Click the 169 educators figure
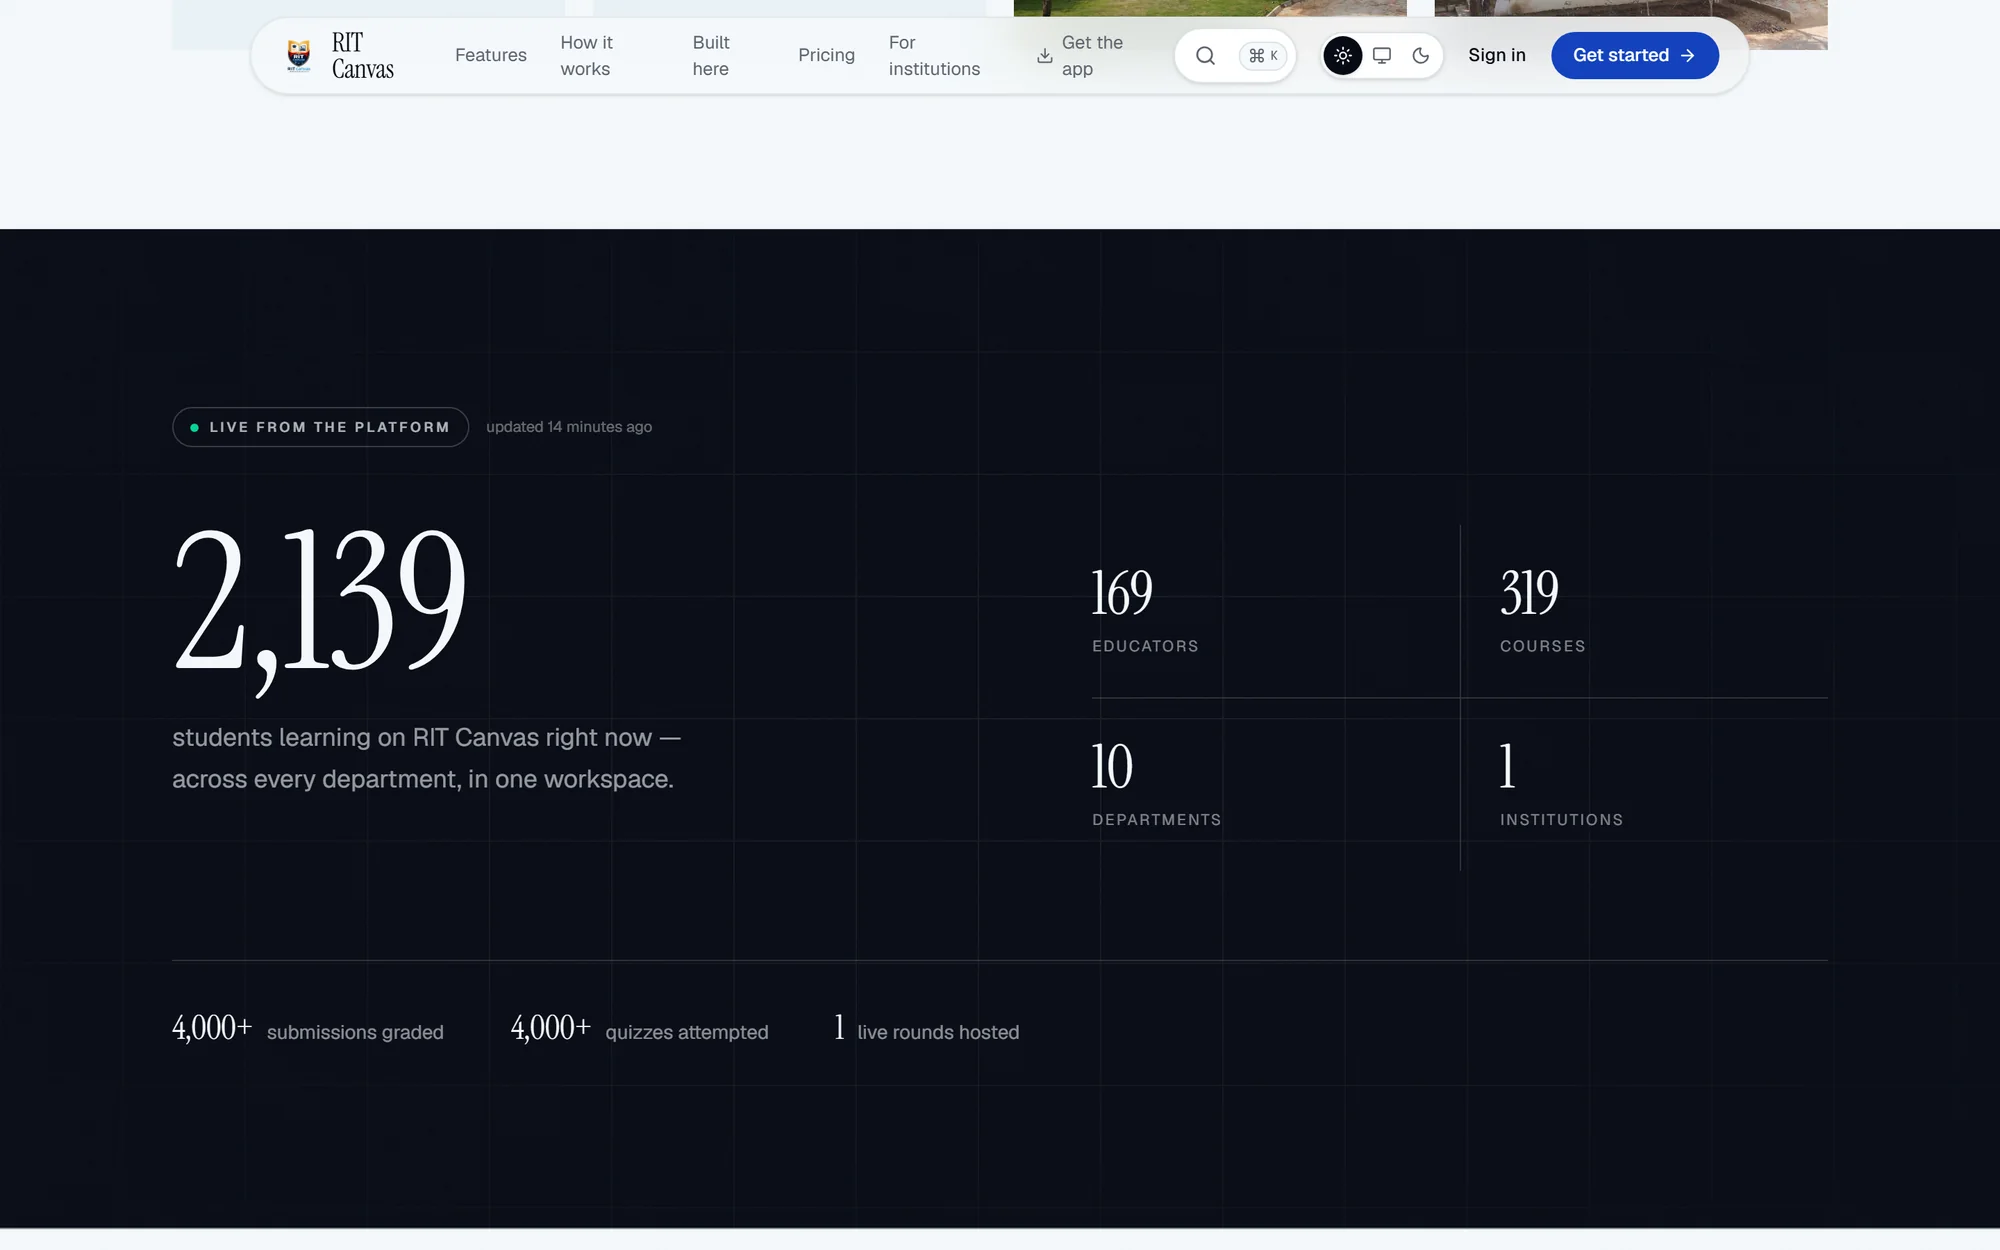The width and height of the screenshot is (2000, 1250). point(1122,592)
